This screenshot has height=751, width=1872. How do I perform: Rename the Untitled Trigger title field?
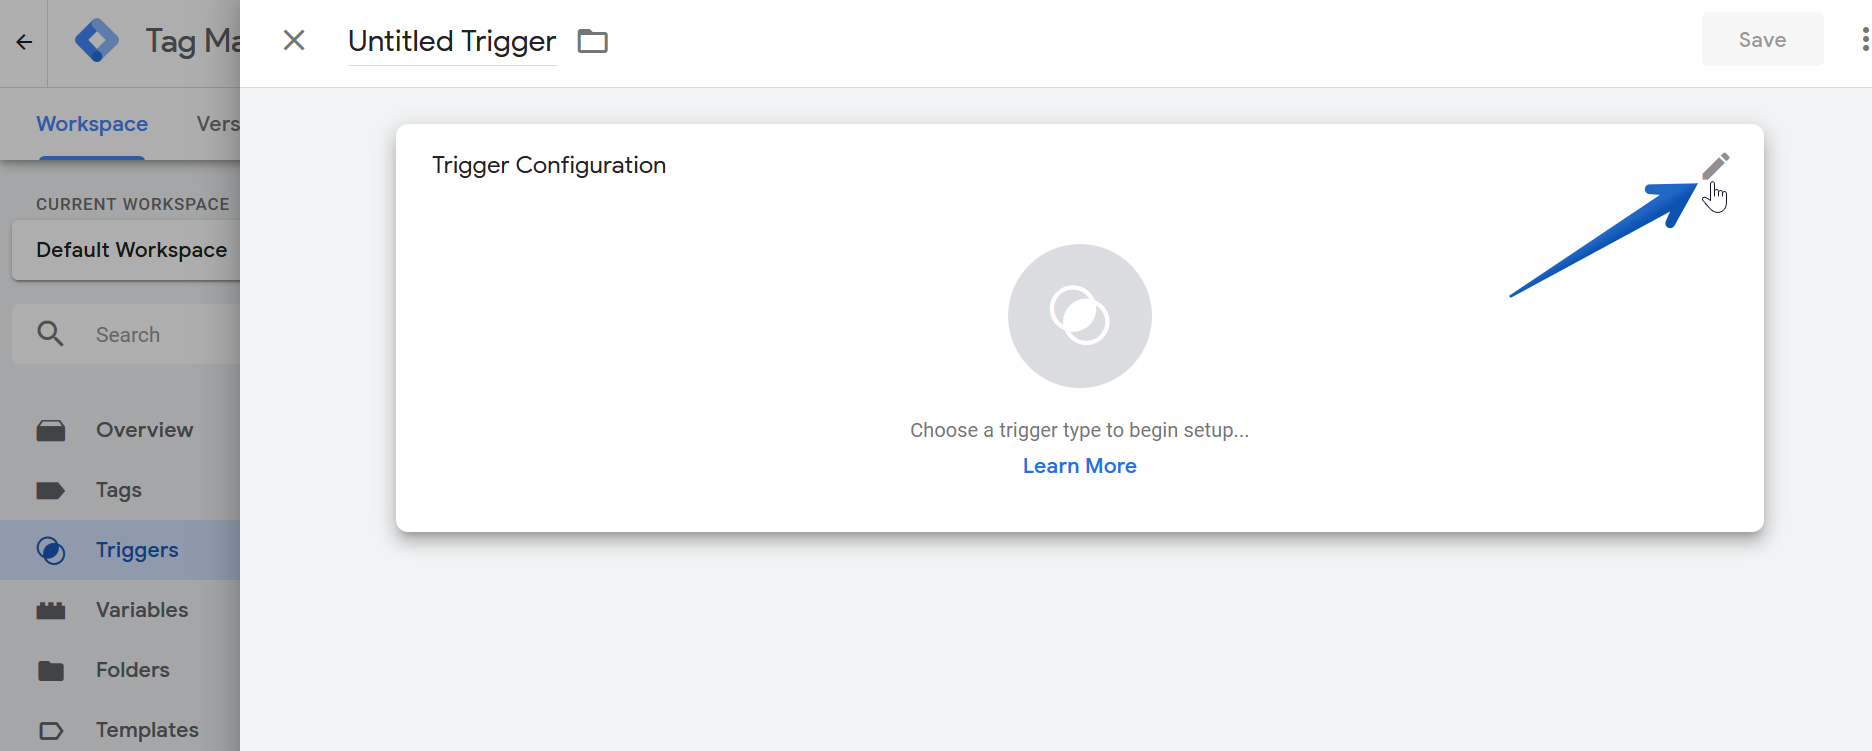pos(452,41)
